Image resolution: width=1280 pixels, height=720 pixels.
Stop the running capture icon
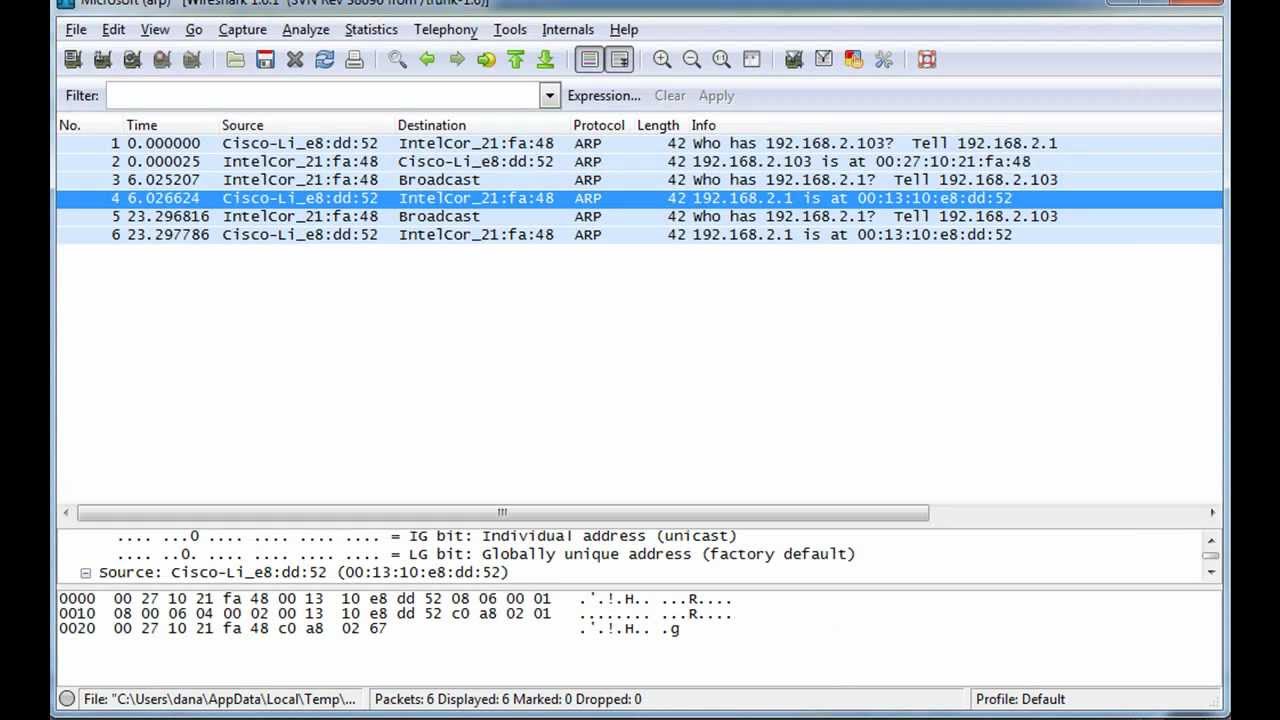click(162, 60)
